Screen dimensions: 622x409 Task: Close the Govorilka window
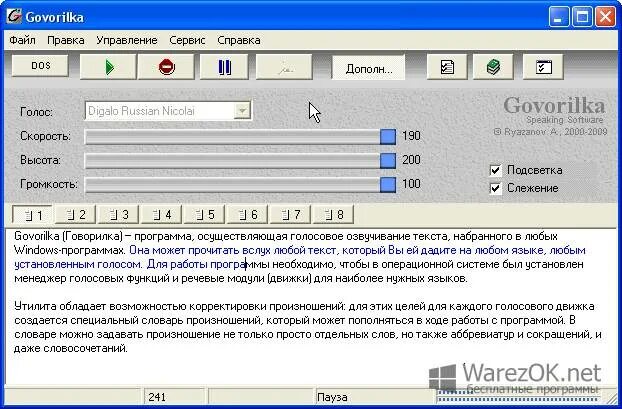tap(606, 17)
